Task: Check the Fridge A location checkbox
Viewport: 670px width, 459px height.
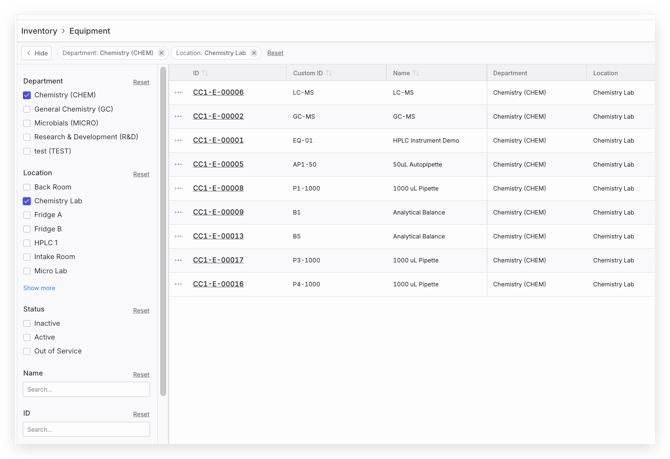Action: 27,215
